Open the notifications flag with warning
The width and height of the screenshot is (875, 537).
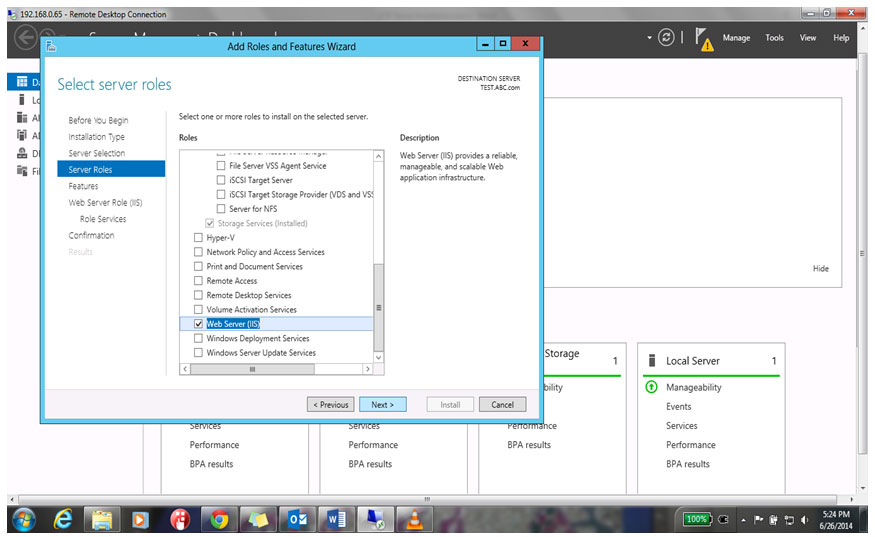704,39
